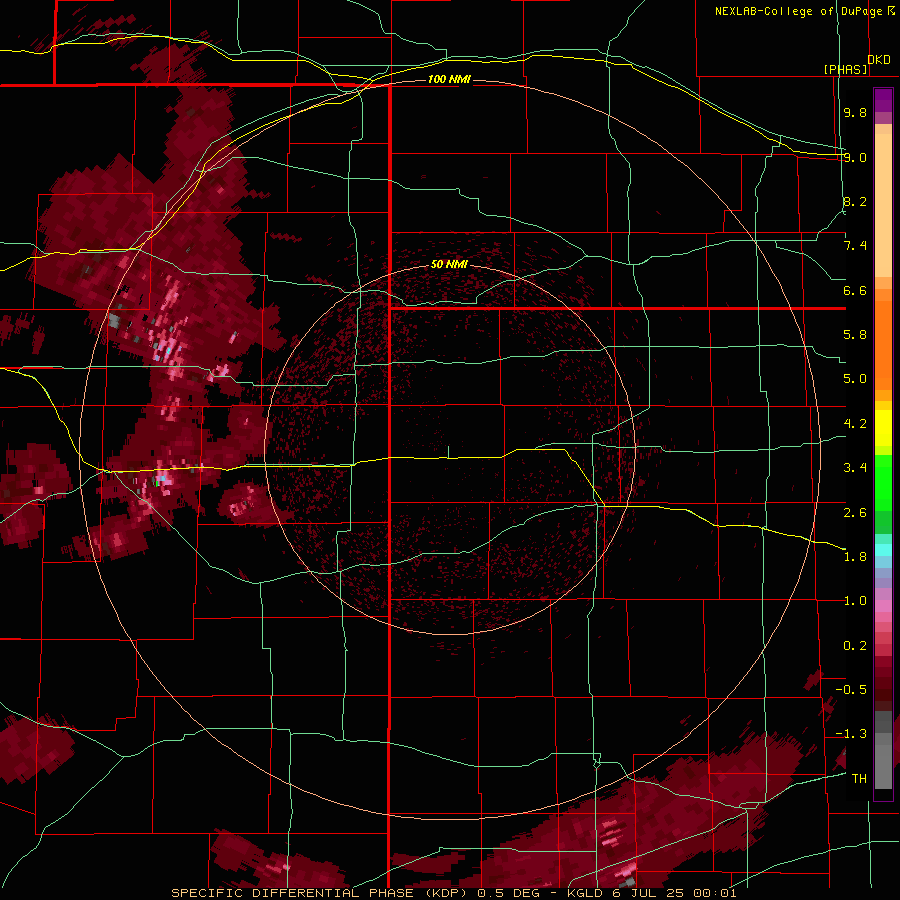Click the -0.5 legend value
Viewport: 900px width, 900px height.
(x=851, y=690)
